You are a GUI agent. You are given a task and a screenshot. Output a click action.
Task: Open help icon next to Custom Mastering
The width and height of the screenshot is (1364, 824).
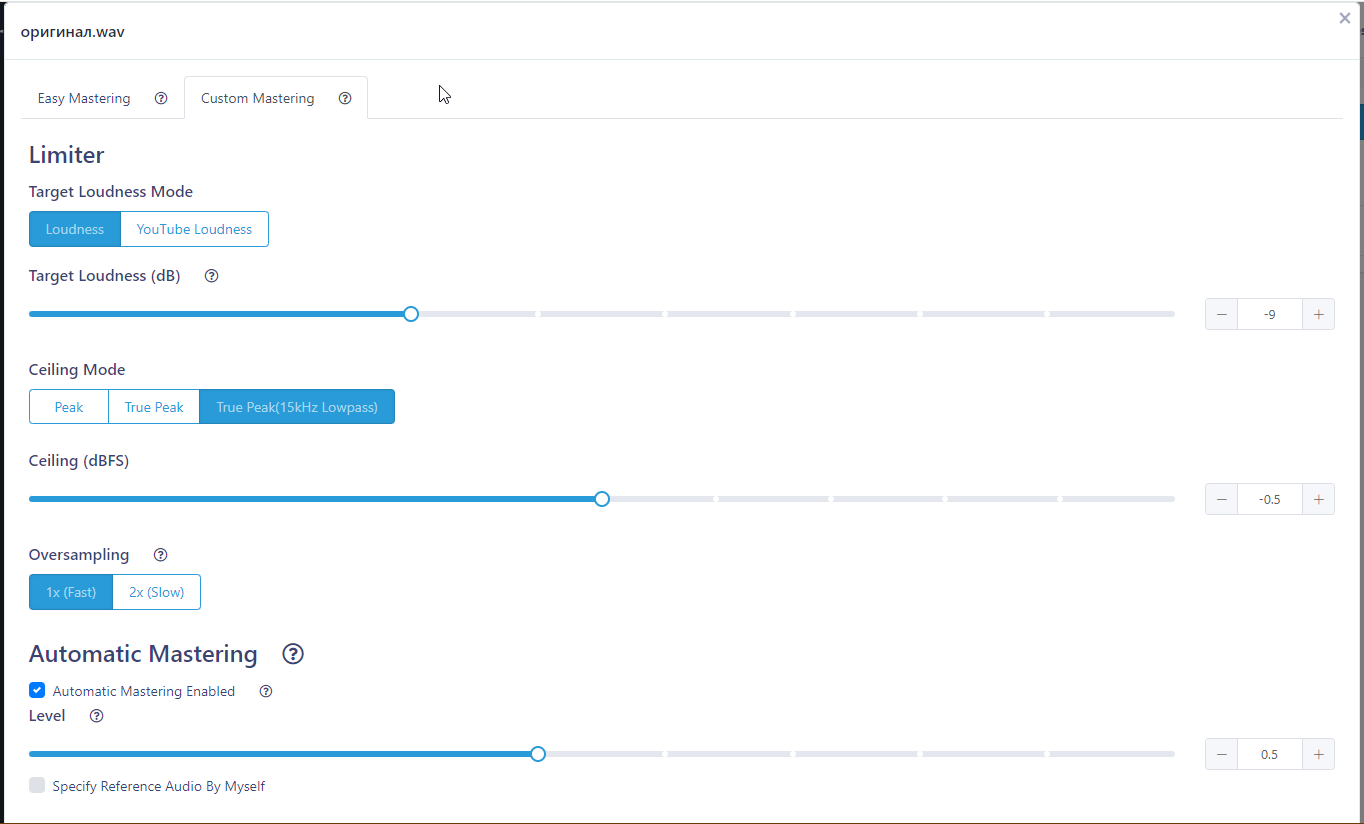click(345, 98)
